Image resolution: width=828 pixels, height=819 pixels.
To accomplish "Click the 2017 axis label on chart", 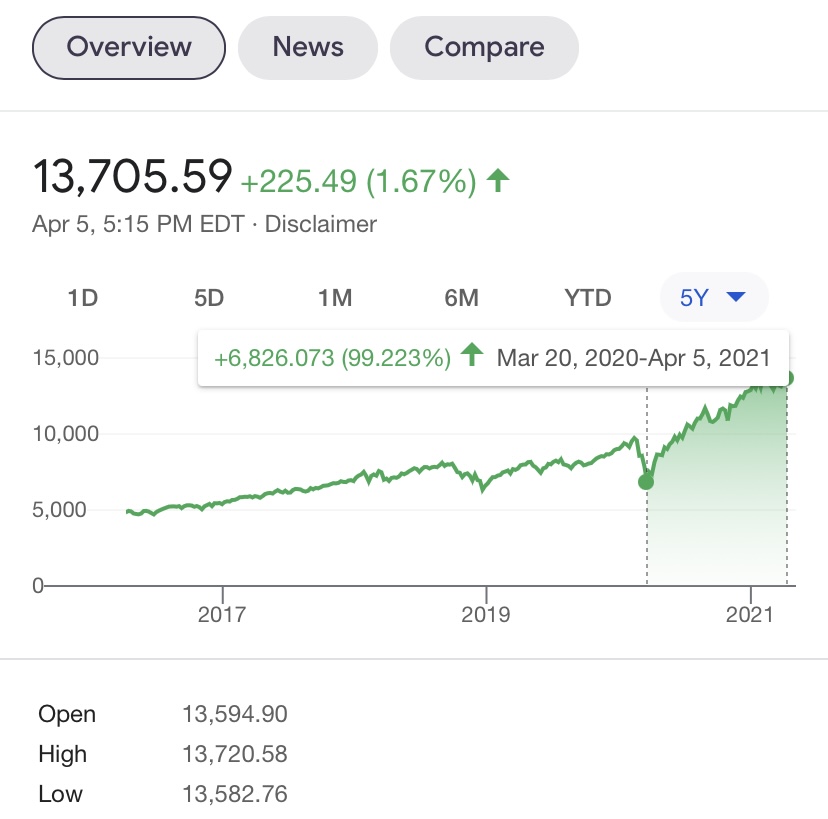I will pos(222,615).
